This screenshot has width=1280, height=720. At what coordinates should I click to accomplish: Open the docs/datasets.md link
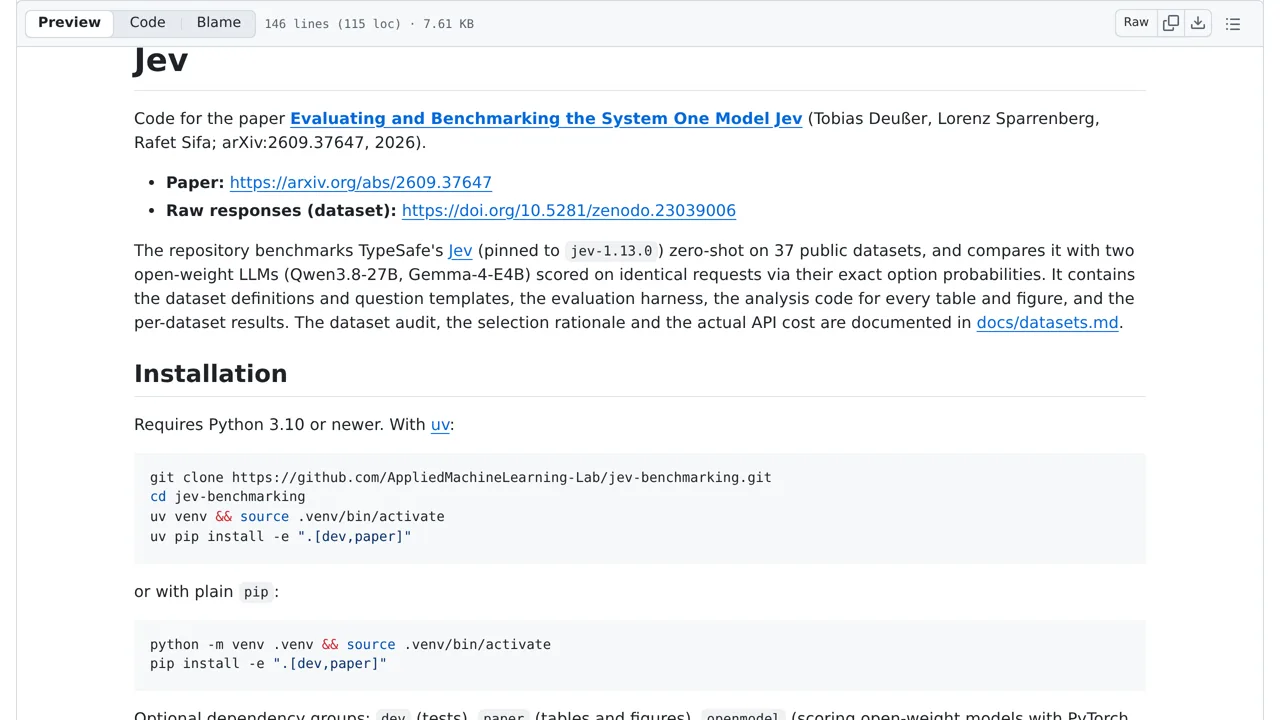(1047, 323)
